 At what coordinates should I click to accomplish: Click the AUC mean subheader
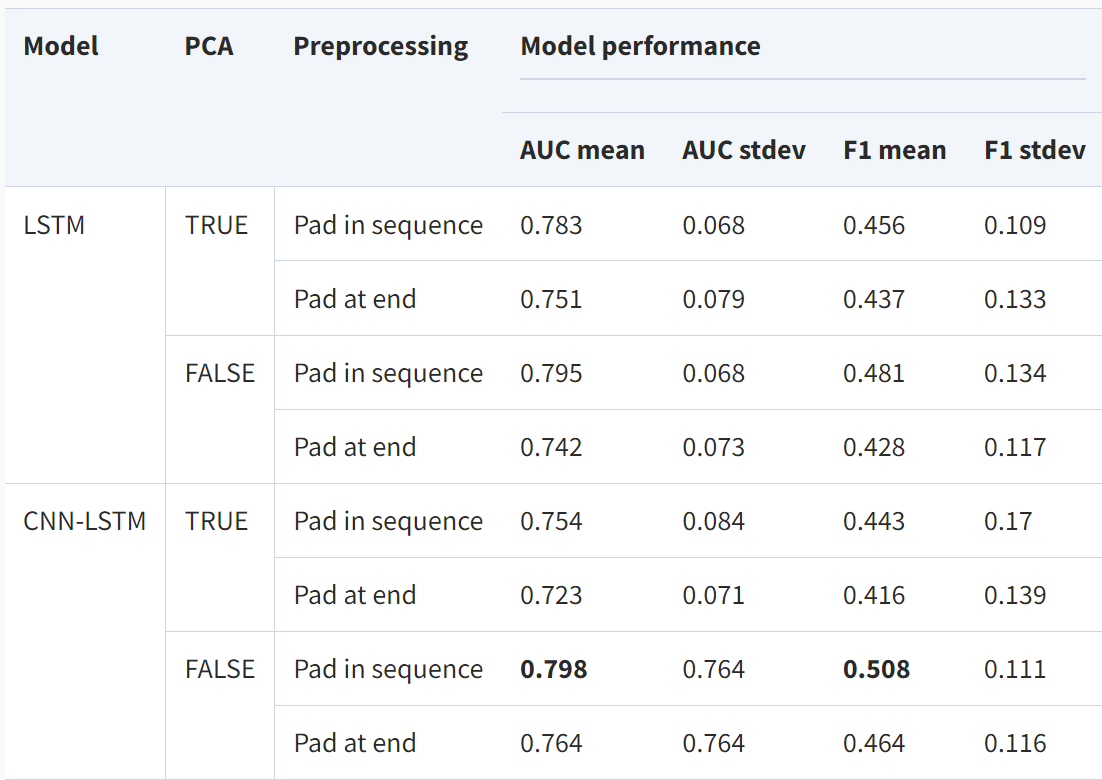(x=582, y=150)
